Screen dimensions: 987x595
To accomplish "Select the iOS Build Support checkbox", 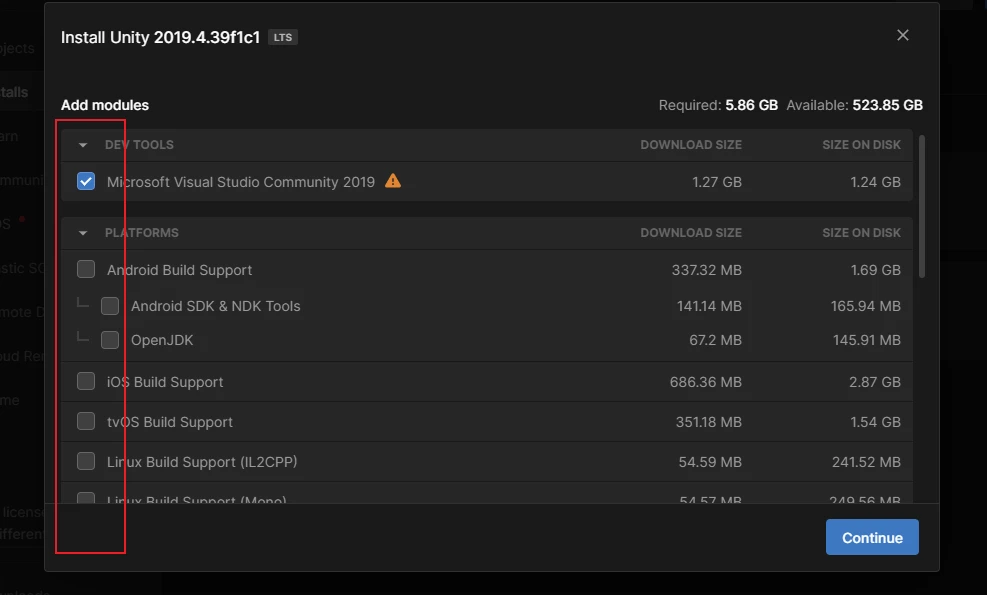I will click(87, 382).
